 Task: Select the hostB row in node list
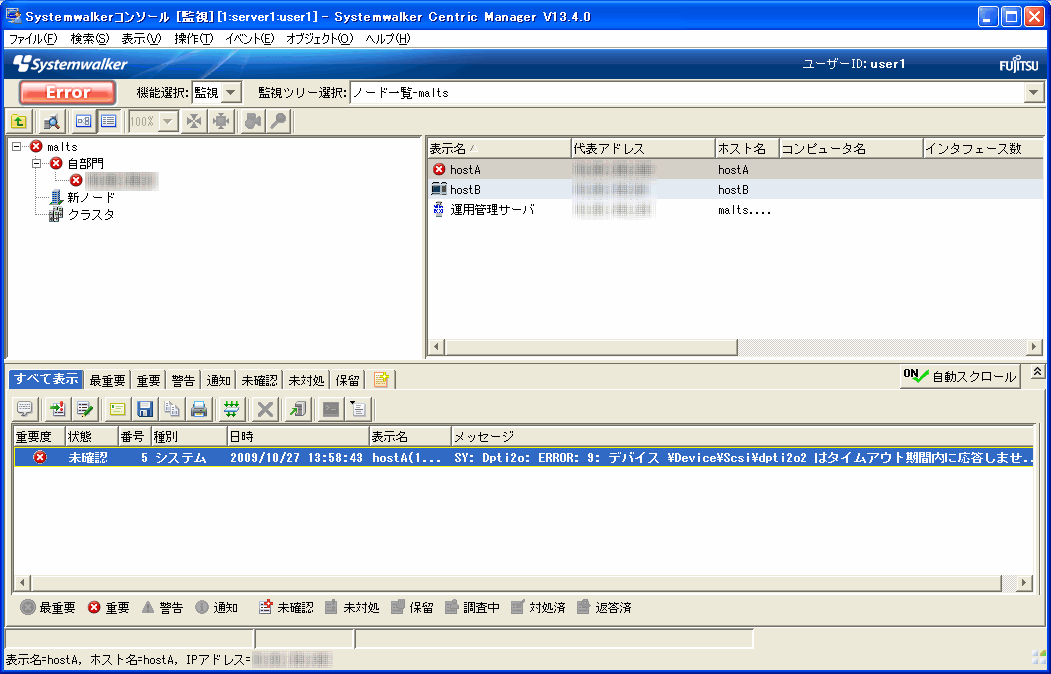[x=735, y=190]
